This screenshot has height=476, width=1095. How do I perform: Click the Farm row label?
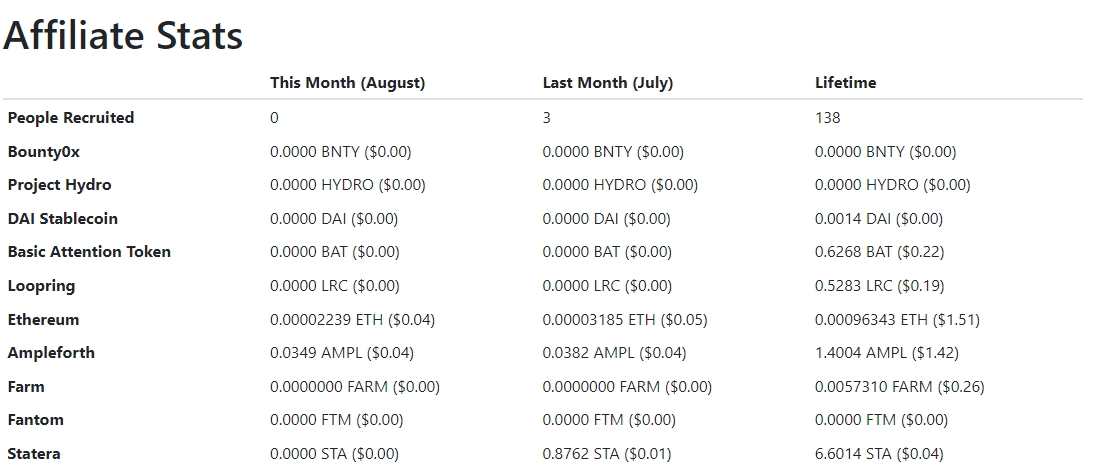coord(26,387)
